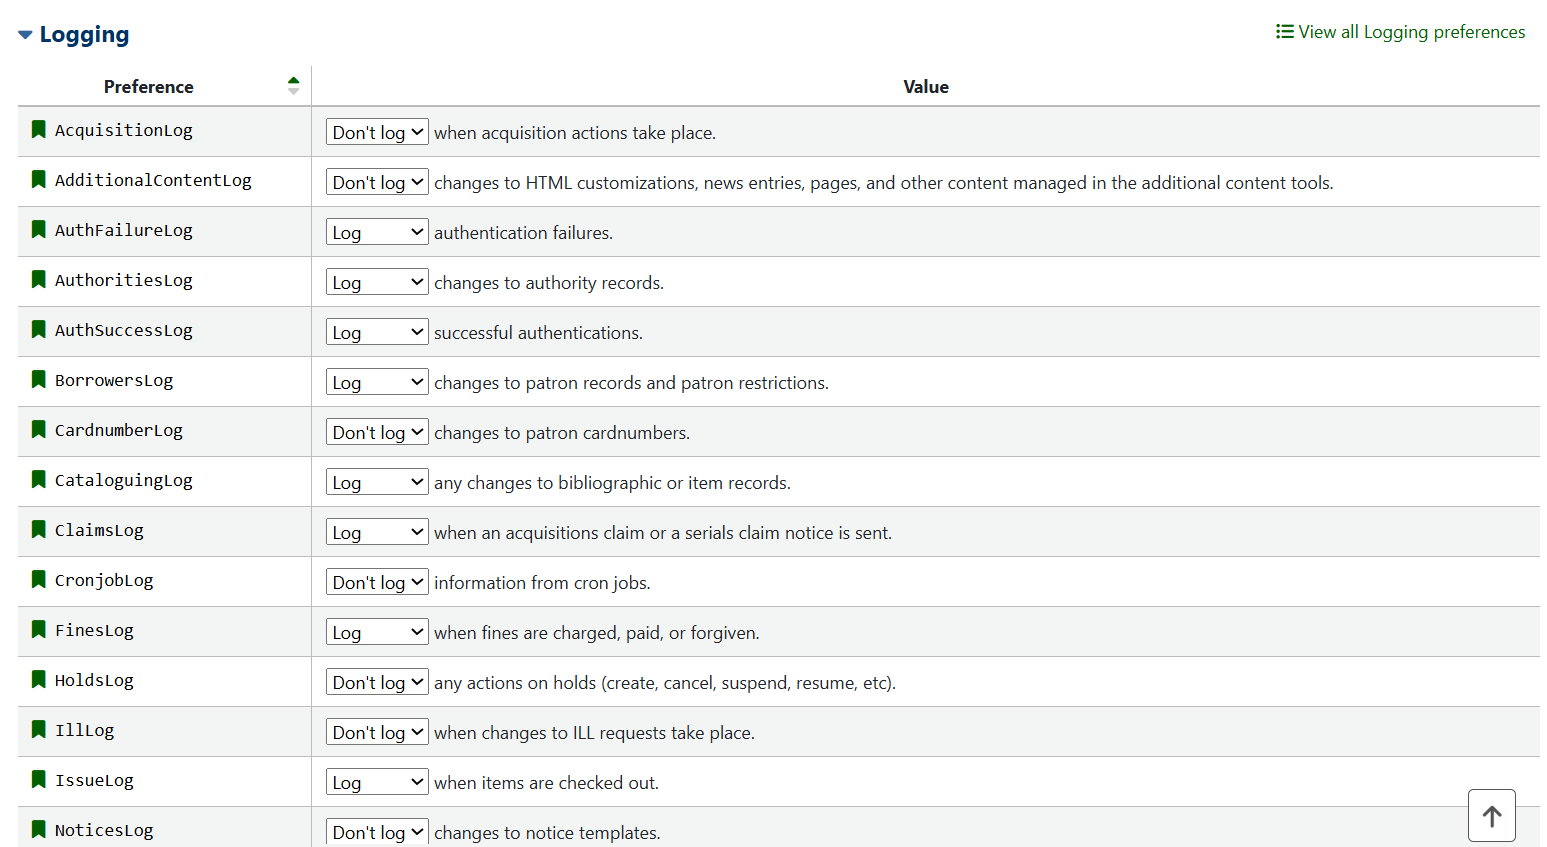The width and height of the screenshot is (1547, 847).
Task: Click the bookmark icon beside BorrowersLog
Action: click(39, 379)
